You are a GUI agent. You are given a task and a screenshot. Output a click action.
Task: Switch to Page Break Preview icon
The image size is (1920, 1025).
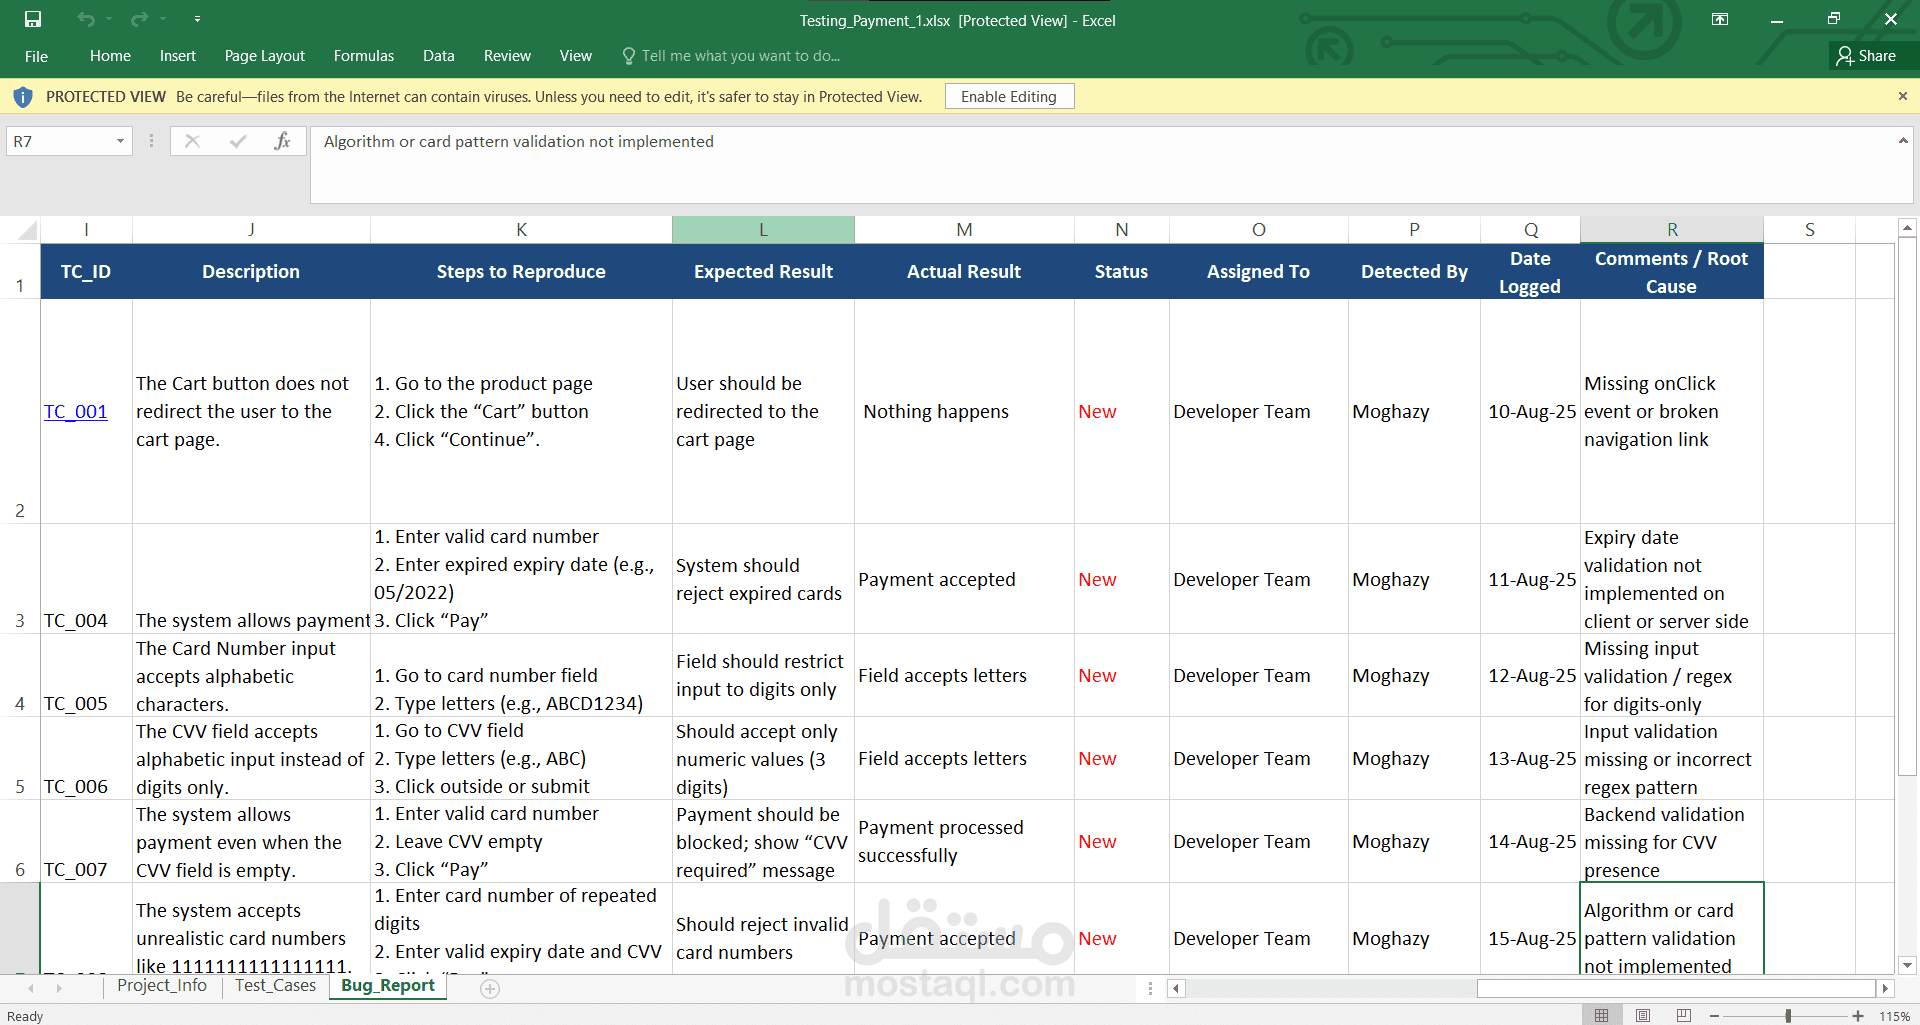tap(1684, 1015)
